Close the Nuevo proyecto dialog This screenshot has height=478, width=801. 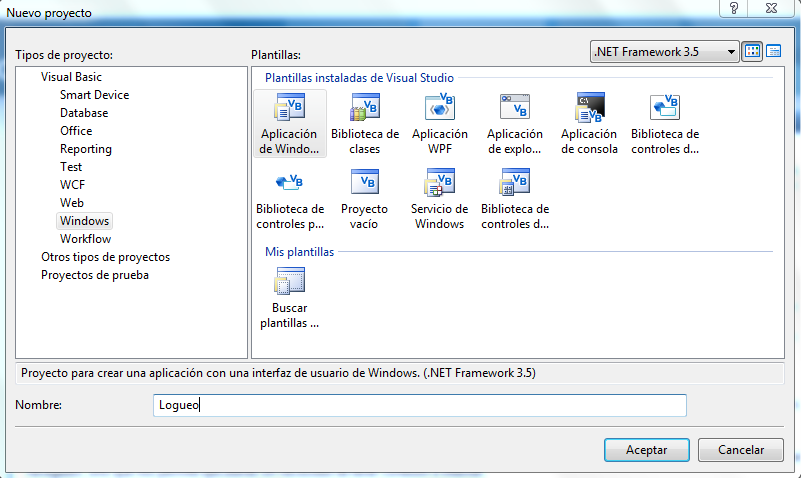pos(771,8)
